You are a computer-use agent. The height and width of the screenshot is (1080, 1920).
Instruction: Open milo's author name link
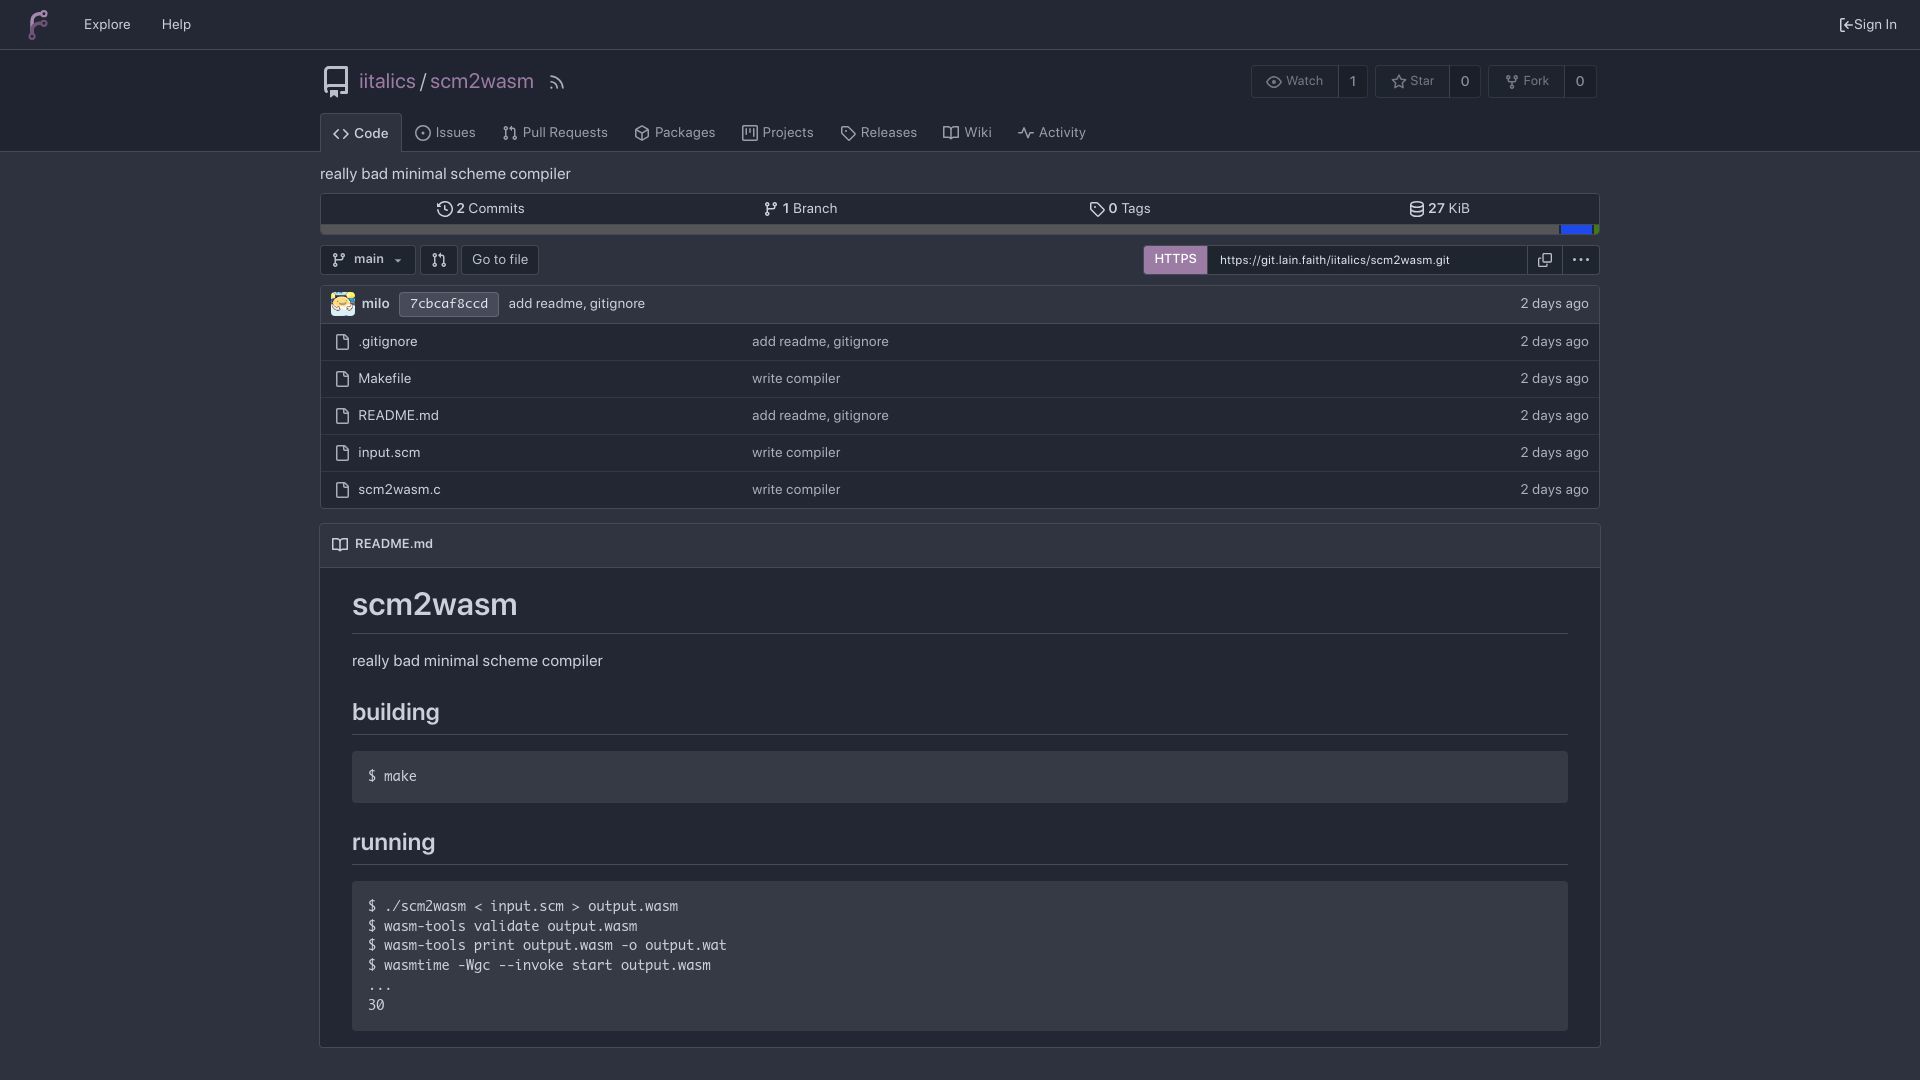(x=376, y=304)
